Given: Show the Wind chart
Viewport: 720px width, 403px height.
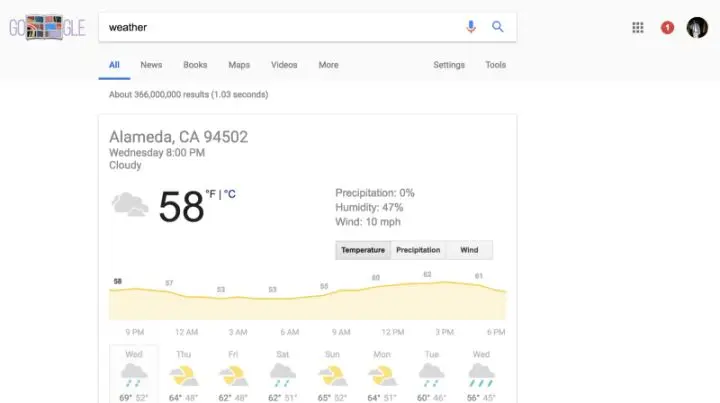Looking at the screenshot, I should coord(469,250).
